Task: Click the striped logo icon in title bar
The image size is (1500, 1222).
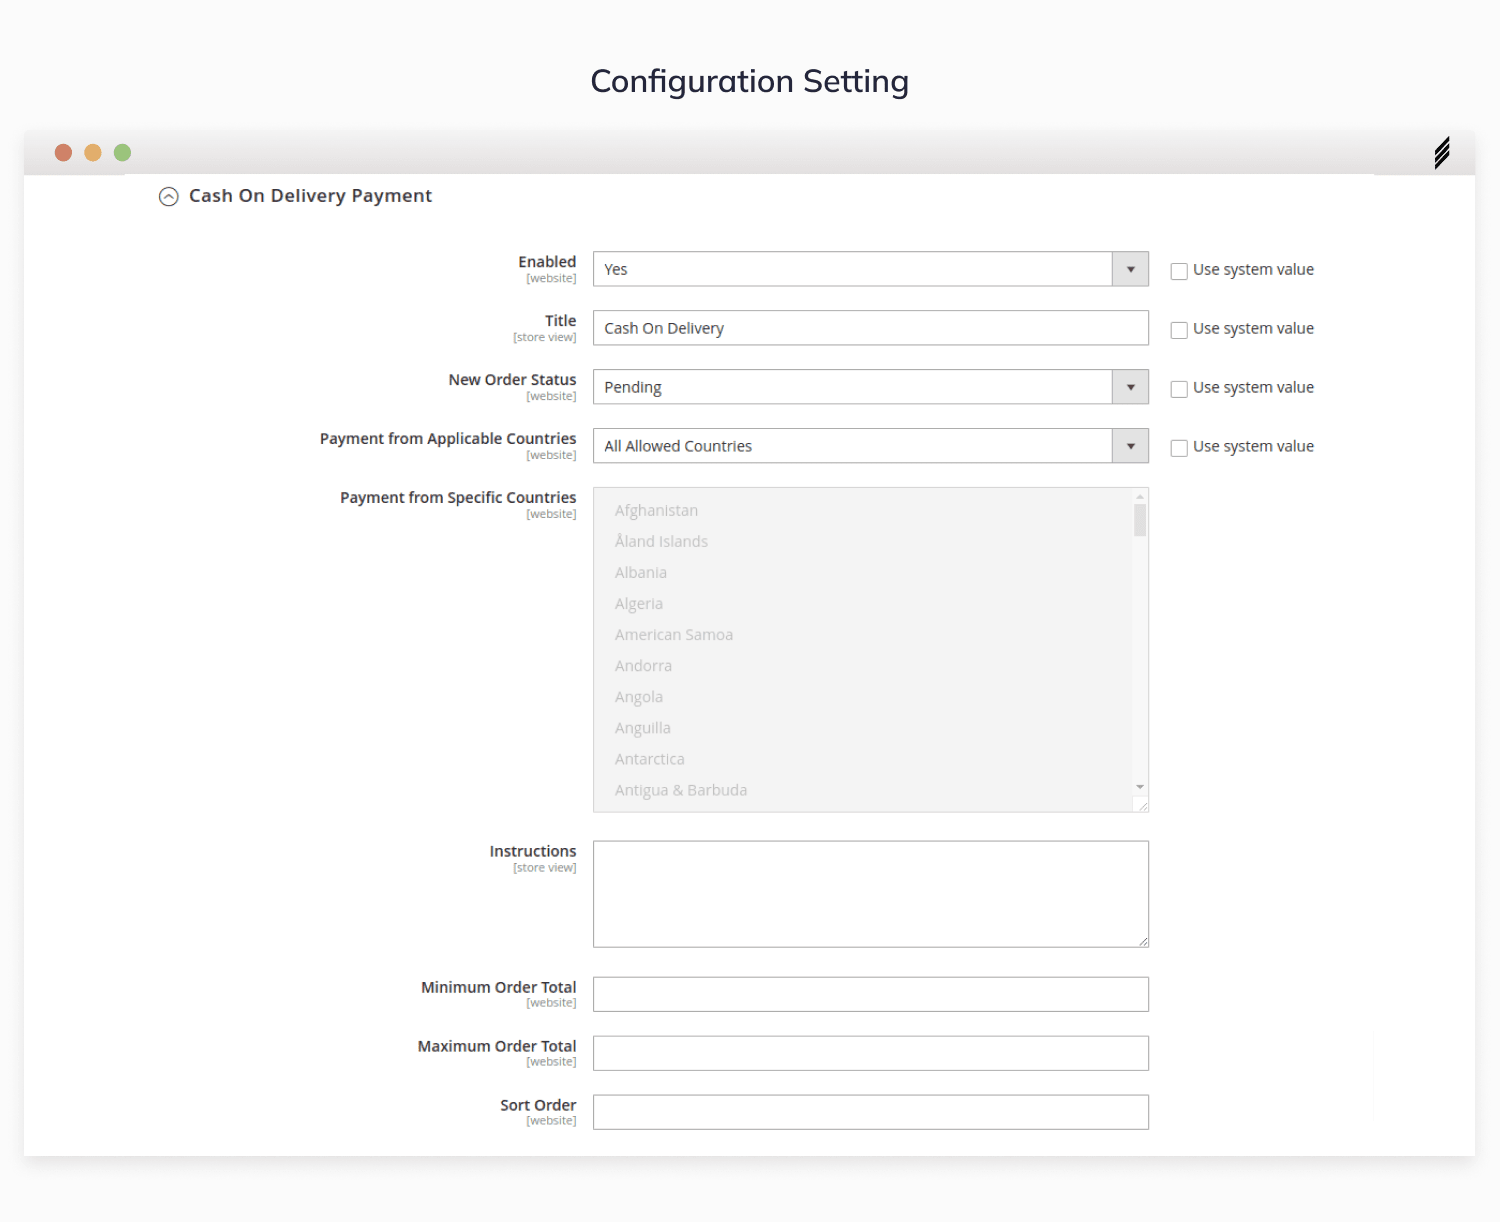Action: pyautogui.click(x=1442, y=153)
